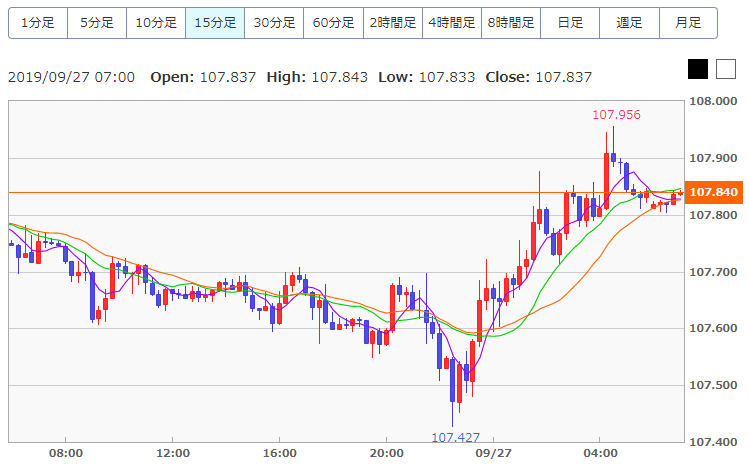Apply the black chart theme swatch
This screenshot has width=749, height=466.
[x=698, y=69]
